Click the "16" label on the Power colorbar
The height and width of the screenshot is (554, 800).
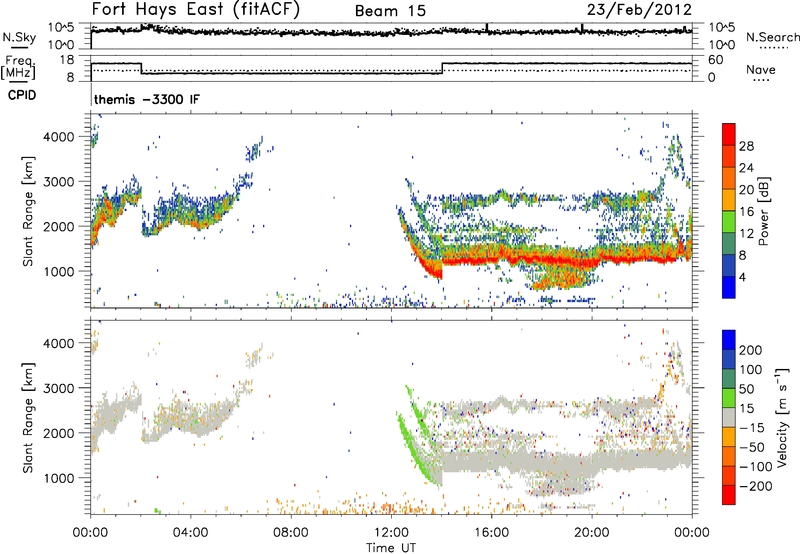(746, 212)
